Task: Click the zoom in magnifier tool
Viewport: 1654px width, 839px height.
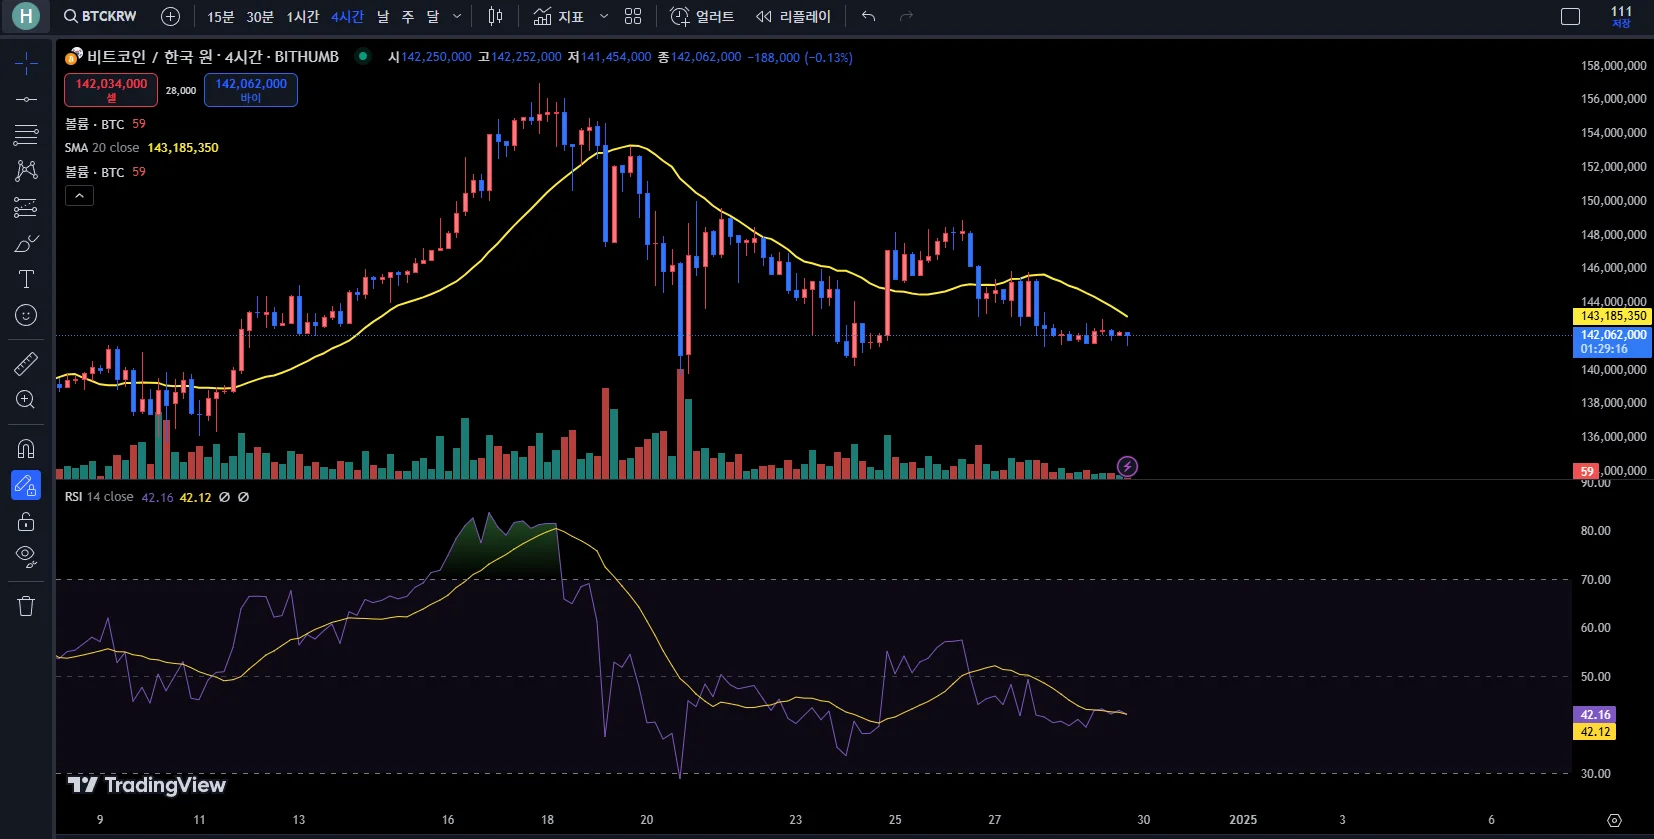Action: point(26,400)
